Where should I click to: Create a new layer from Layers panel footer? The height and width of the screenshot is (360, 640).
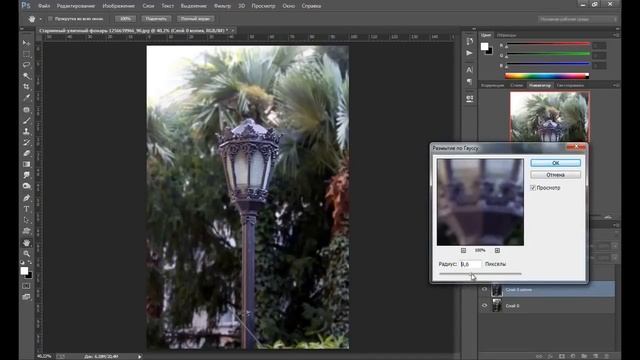click(596, 356)
